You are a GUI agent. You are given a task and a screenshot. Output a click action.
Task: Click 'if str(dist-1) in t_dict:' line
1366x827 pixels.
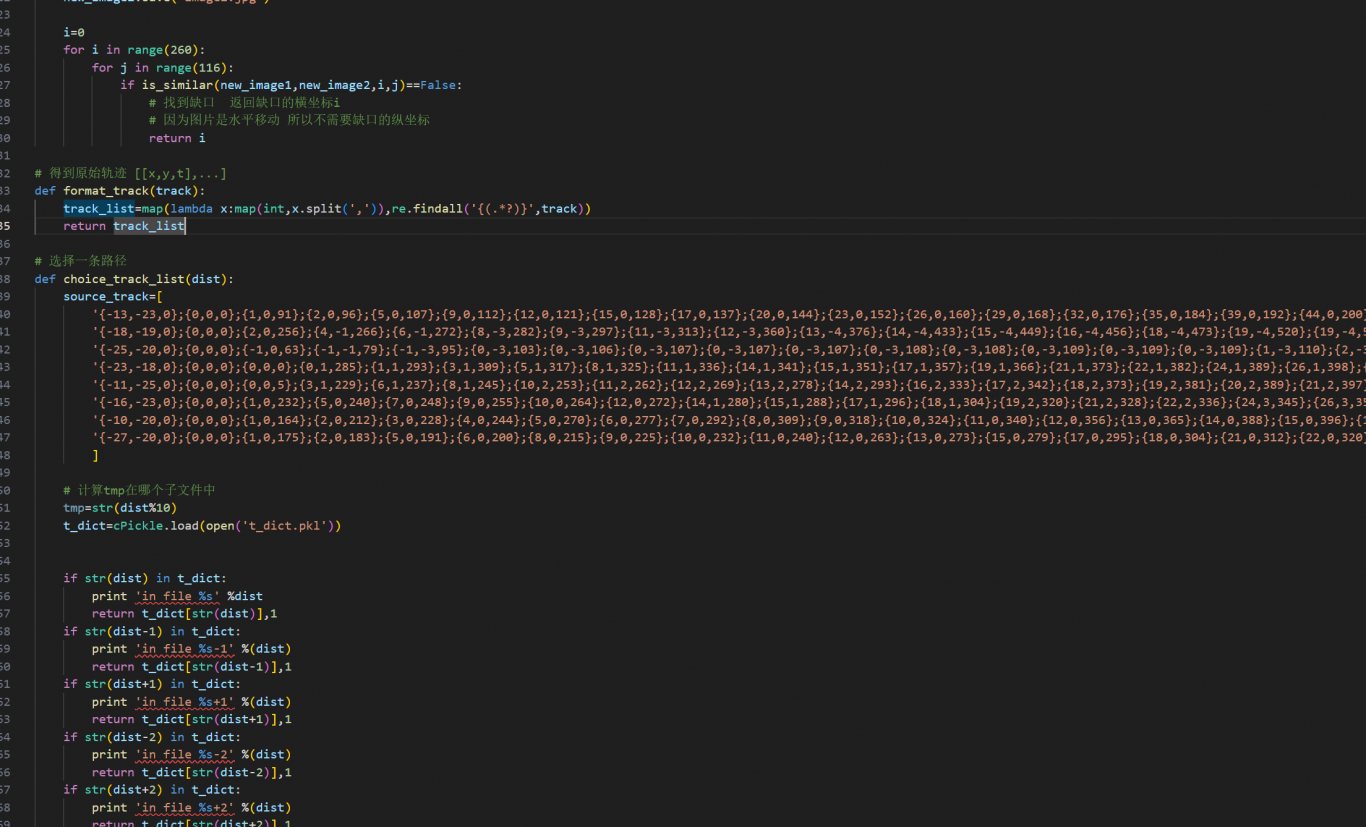pos(152,631)
